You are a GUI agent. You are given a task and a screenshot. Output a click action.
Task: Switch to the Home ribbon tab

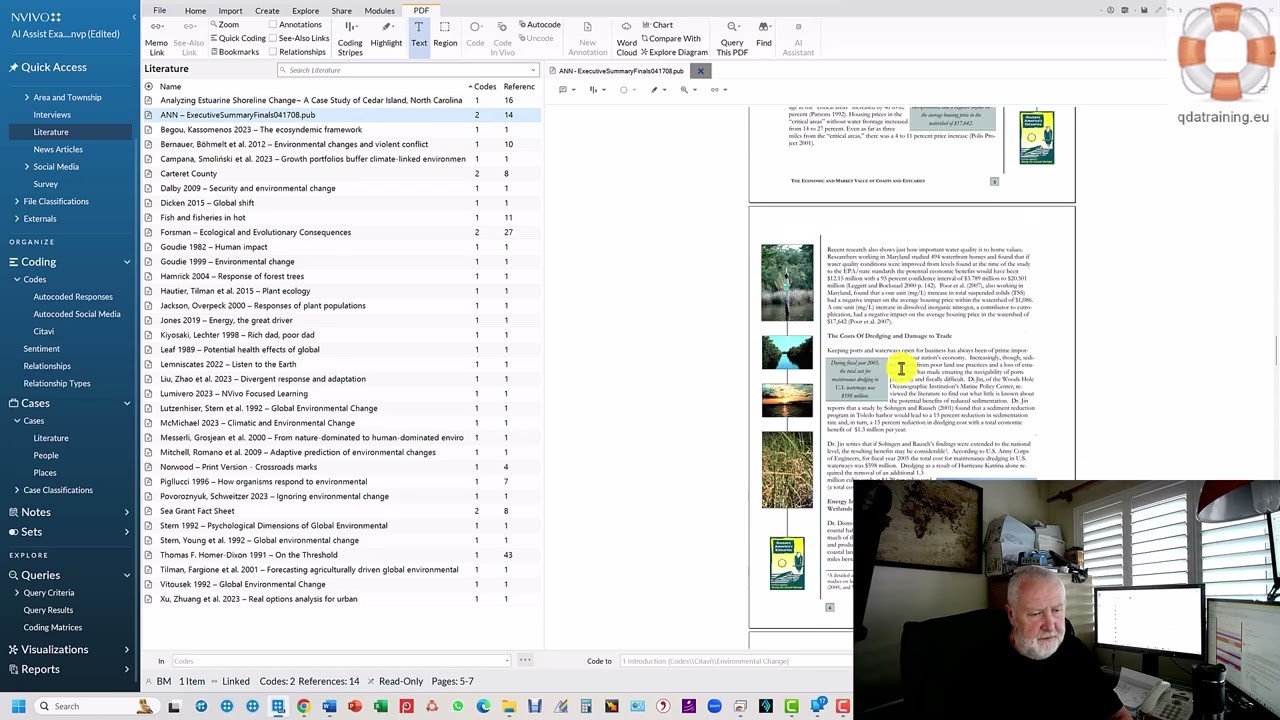pyautogui.click(x=195, y=10)
